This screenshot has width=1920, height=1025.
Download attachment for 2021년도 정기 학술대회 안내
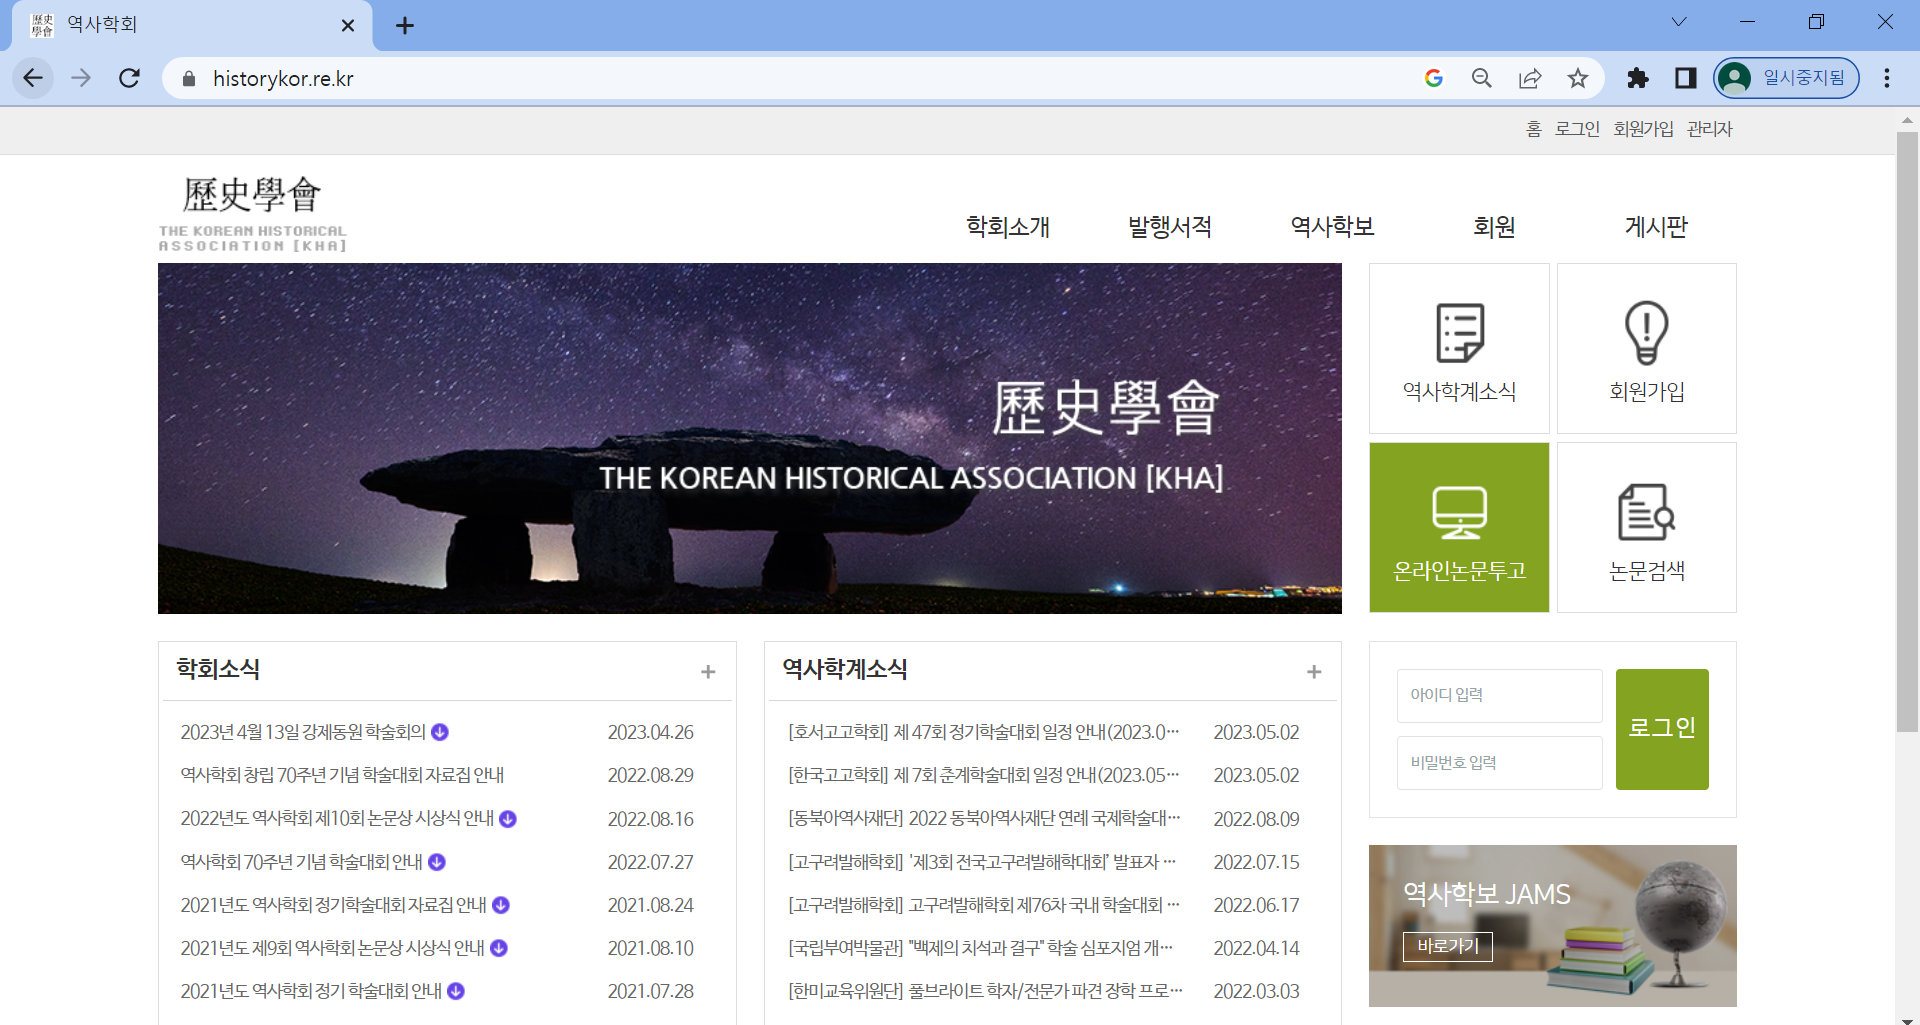[x=456, y=991]
